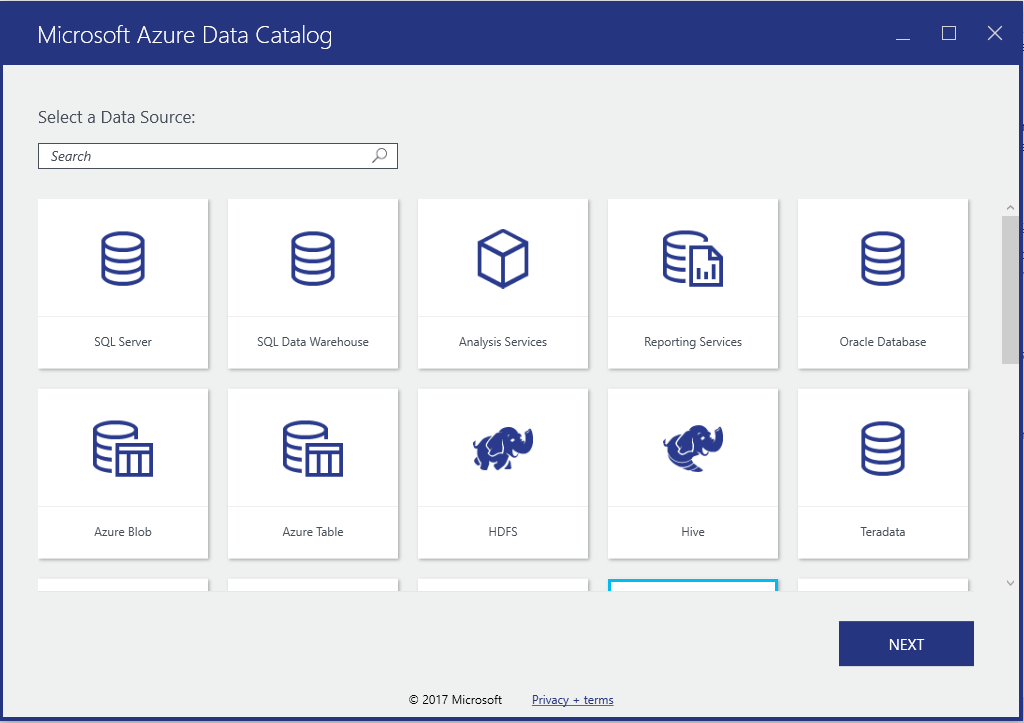The width and height of the screenshot is (1024, 723).
Task: Choose the SQL Data Warehouse icon
Action: (x=313, y=258)
